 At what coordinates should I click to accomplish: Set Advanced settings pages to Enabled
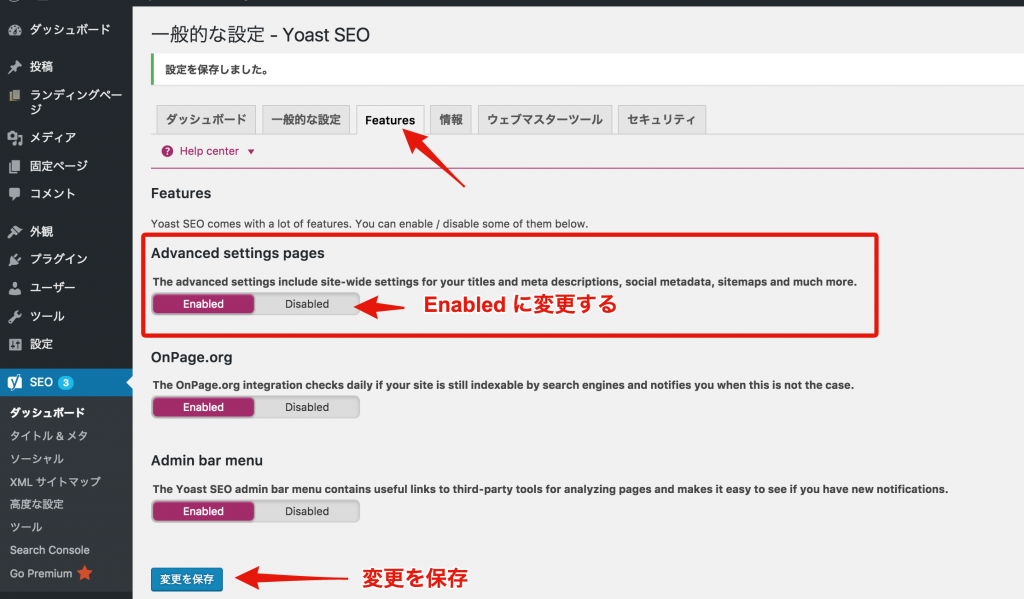[x=203, y=304]
